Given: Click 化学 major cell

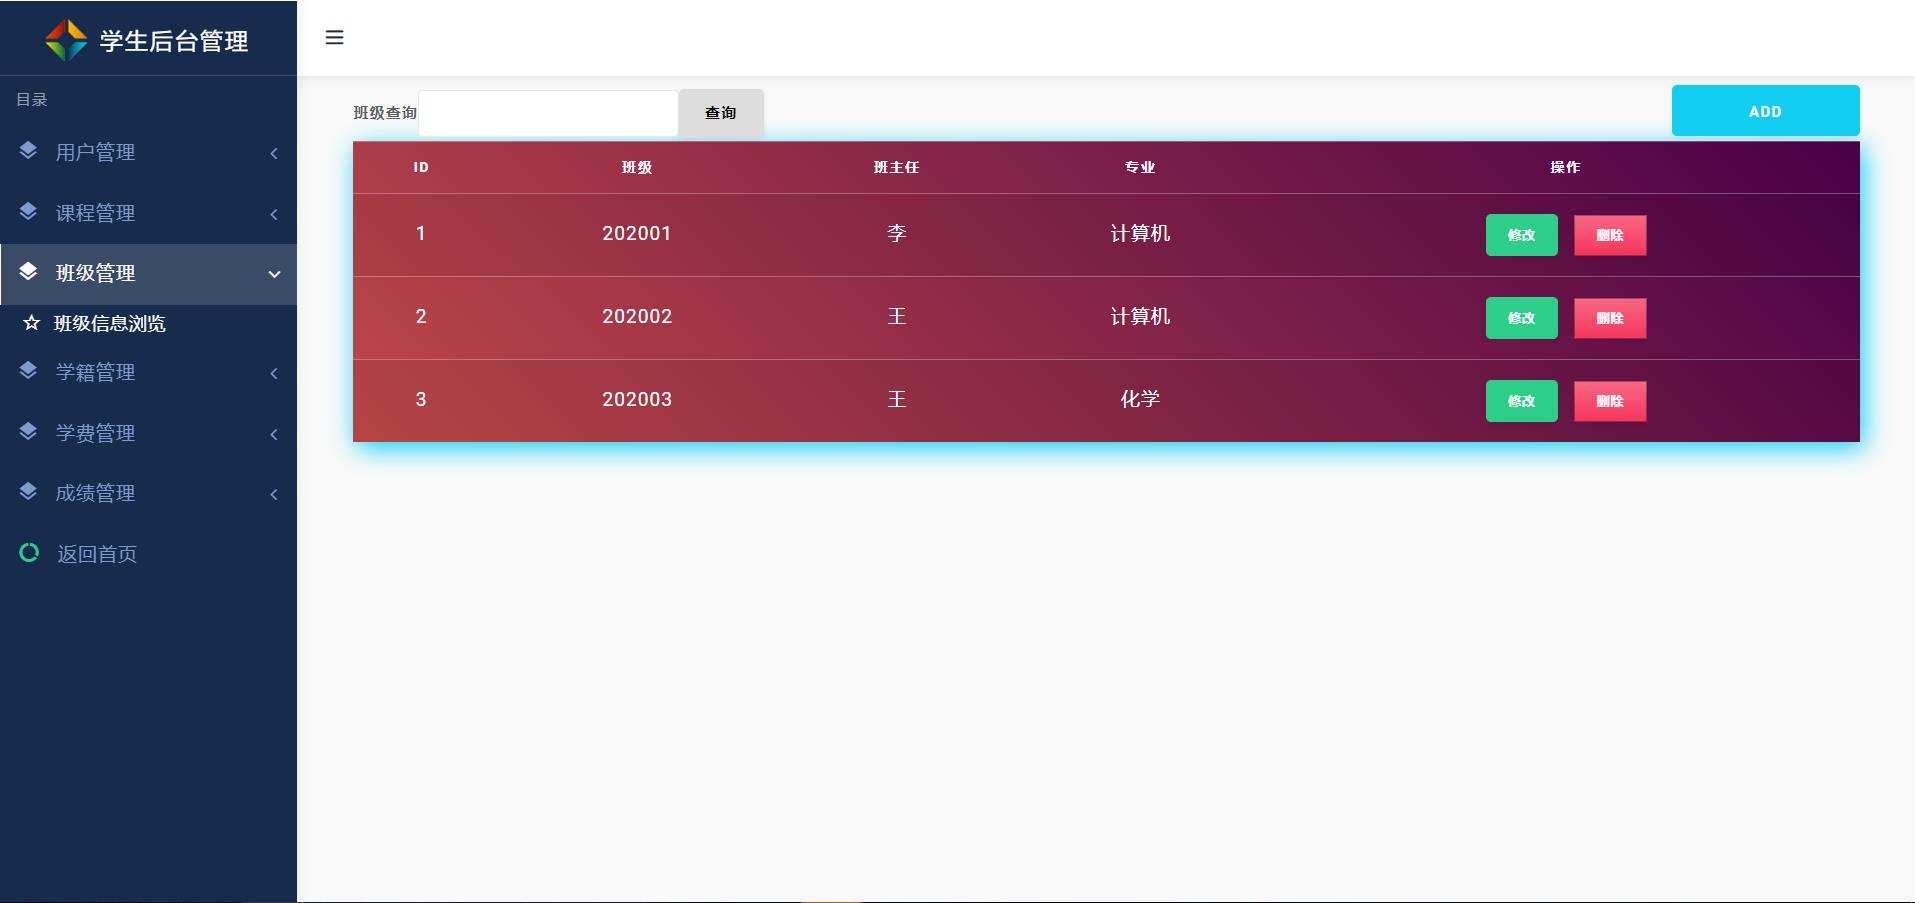Looking at the screenshot, I should [x=1140, y=399].
